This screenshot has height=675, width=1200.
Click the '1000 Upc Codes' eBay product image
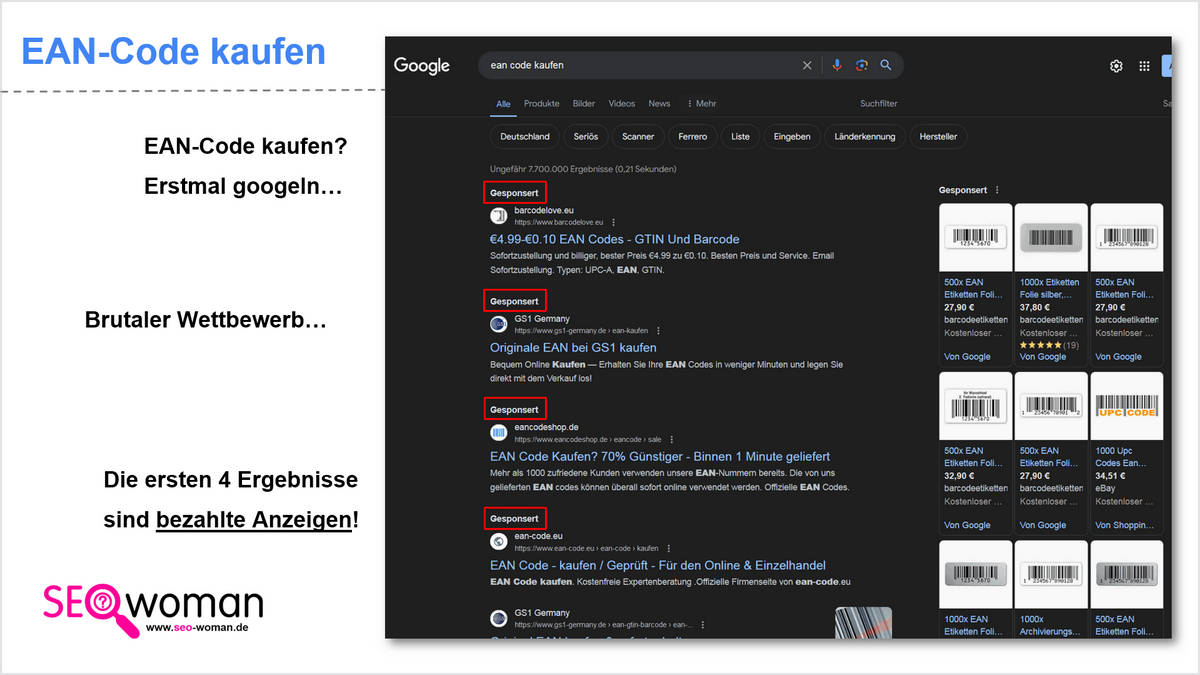[x=1126, y=405]
